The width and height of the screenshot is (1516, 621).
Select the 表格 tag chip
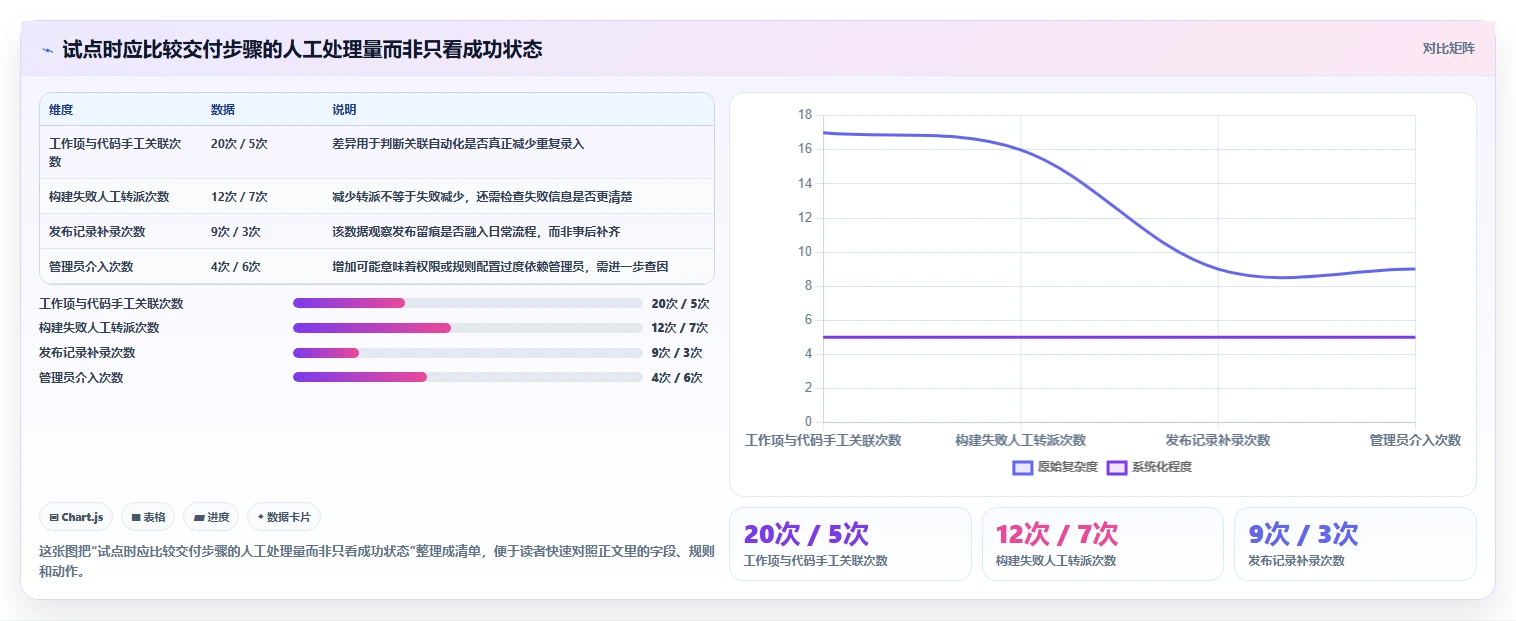pyautogui.click(x=148, y=517)
